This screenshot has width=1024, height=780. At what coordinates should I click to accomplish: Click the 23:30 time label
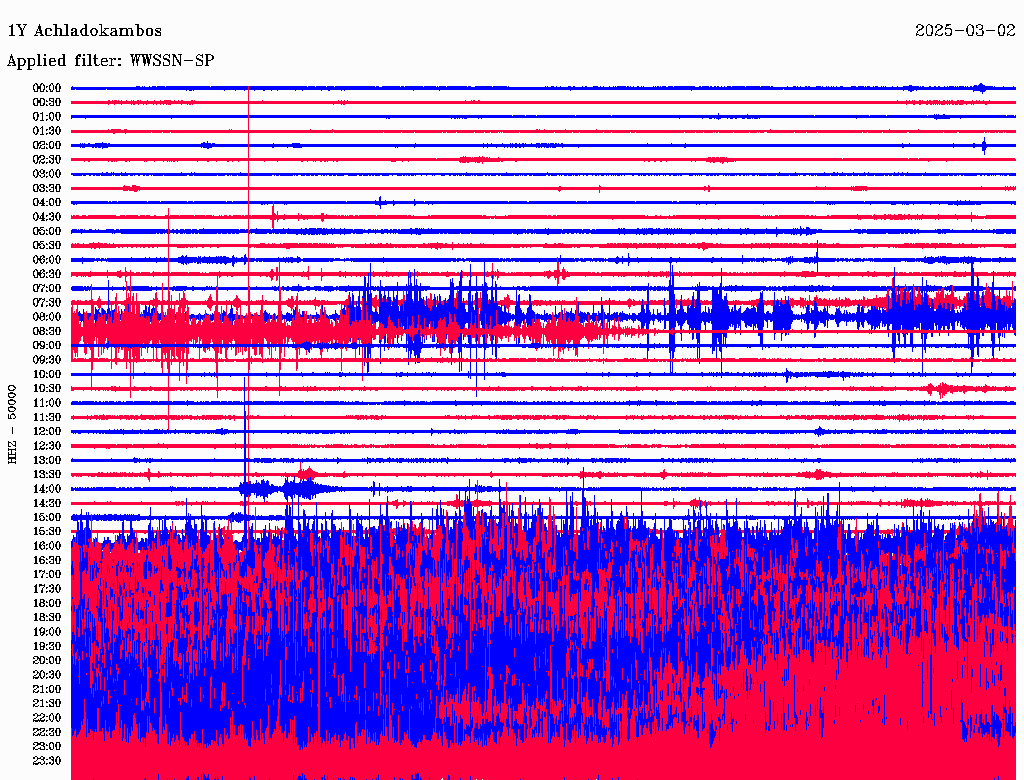click(x=47, y=761)
